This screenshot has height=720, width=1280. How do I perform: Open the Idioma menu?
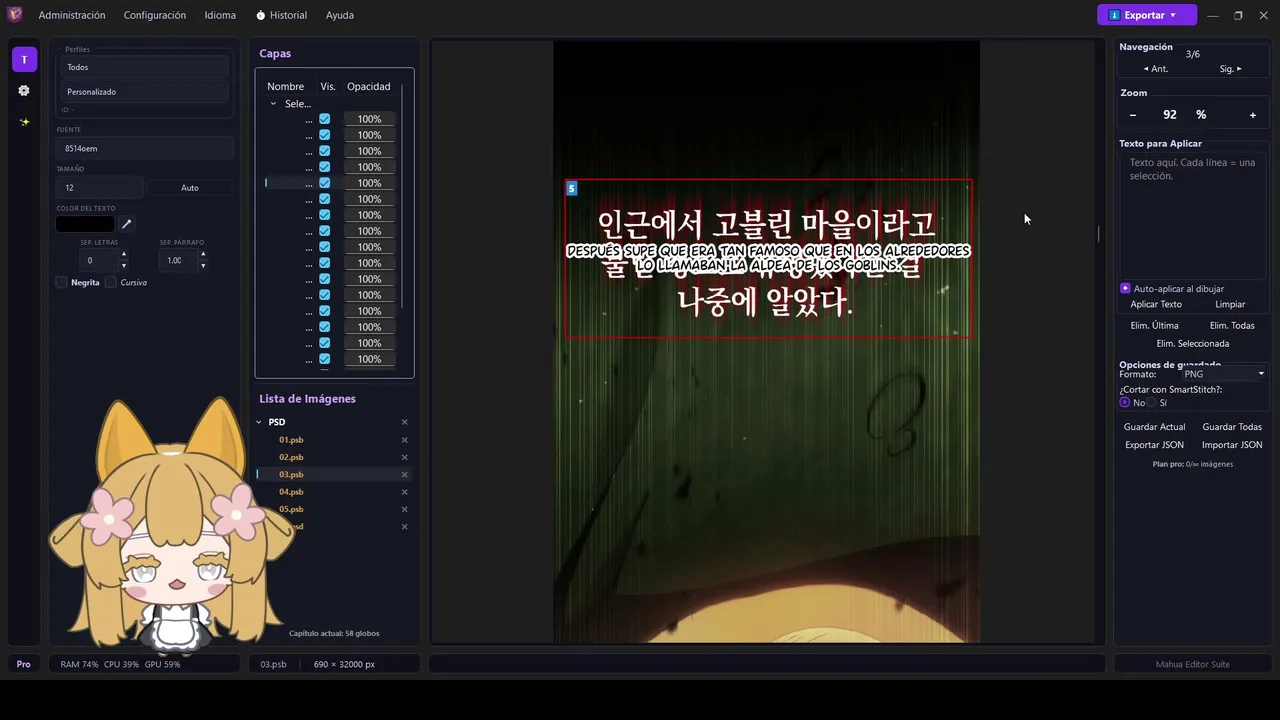pos(220,15)
